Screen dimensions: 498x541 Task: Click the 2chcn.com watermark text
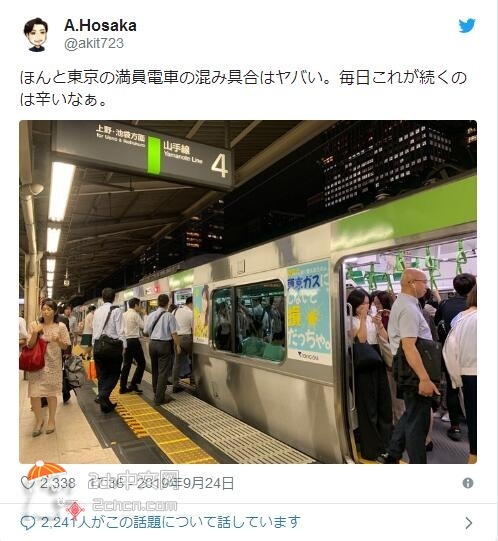[x=135, y=505]
